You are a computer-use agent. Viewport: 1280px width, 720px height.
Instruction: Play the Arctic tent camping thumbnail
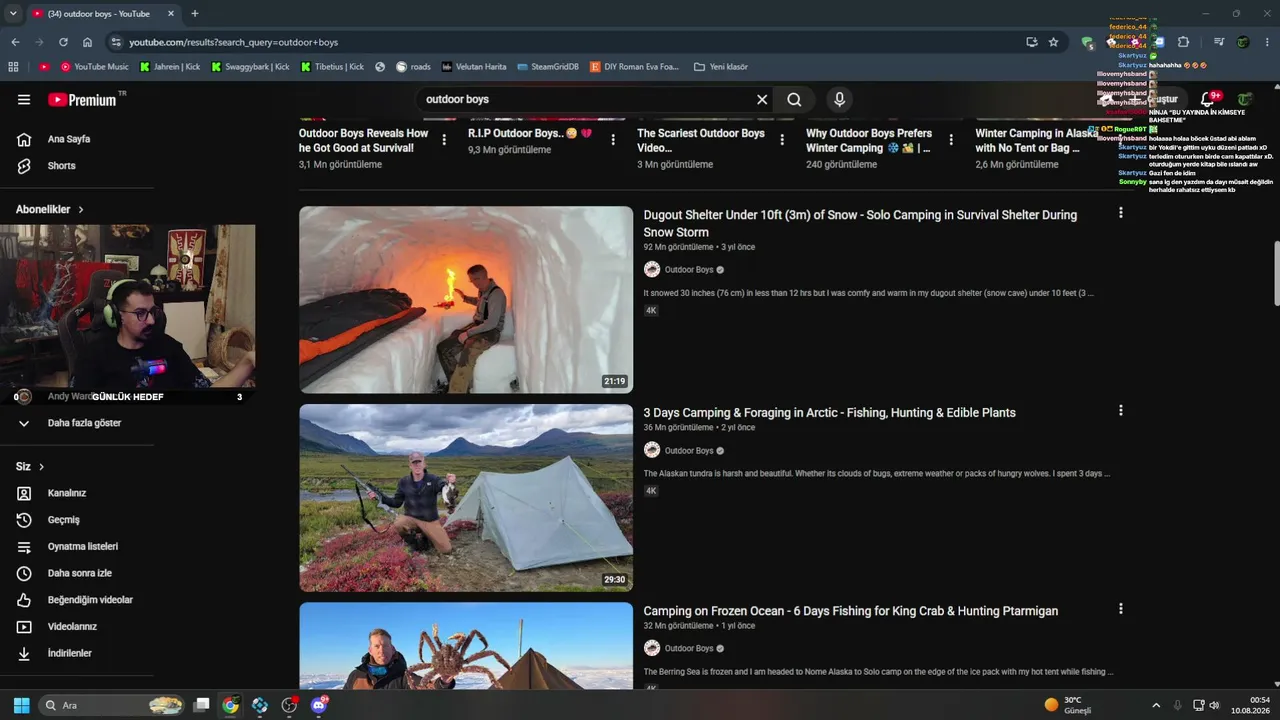466,497
